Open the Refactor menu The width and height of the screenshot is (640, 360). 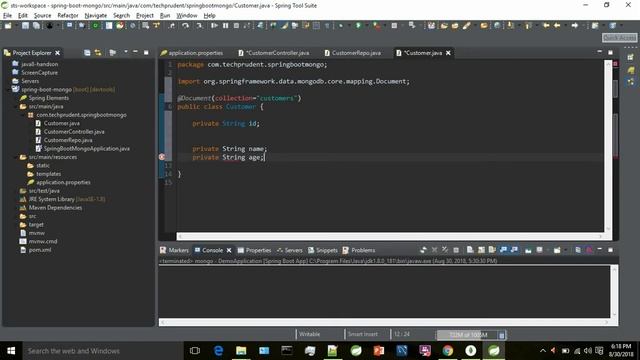(68, 16)
